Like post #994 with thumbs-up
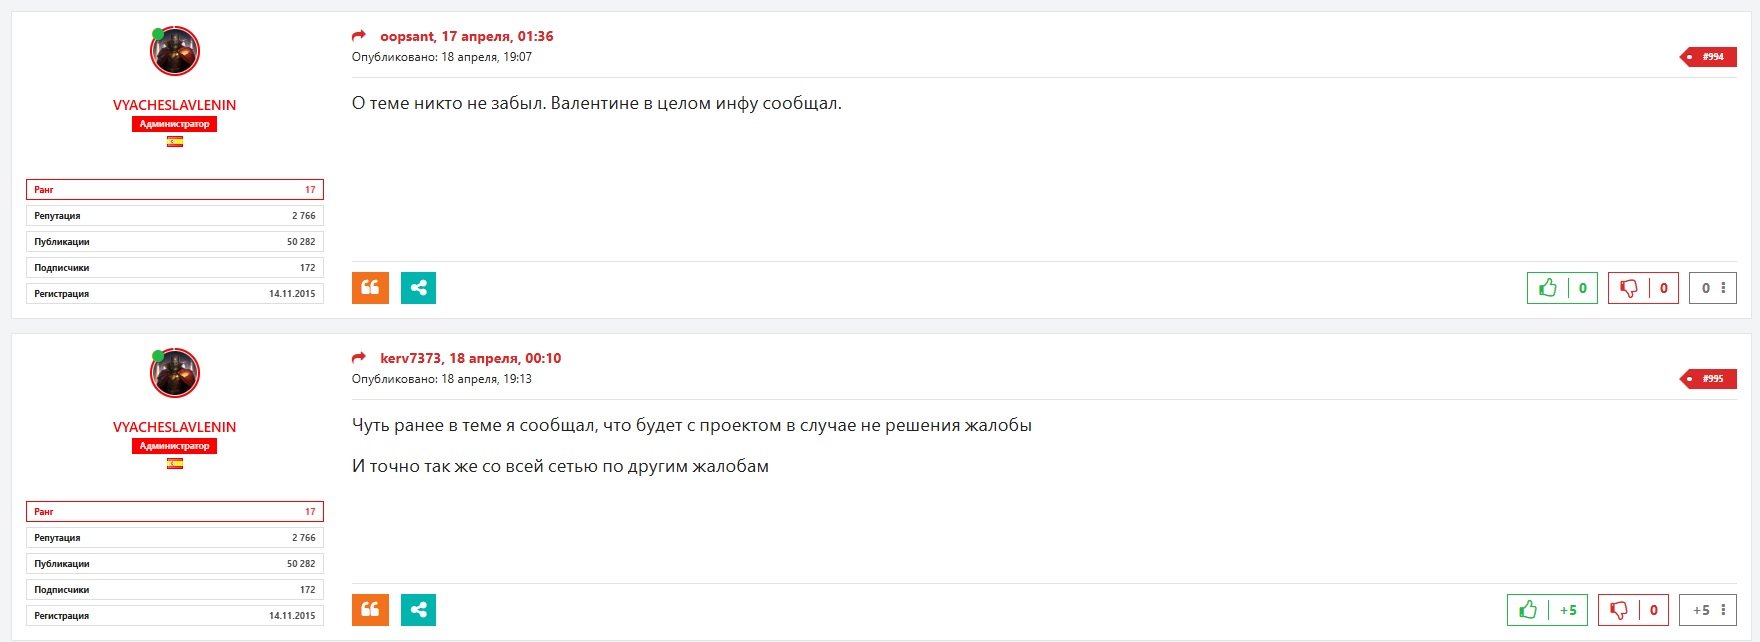Image resolution: width=1760 pixels, height=642 pixels. 1548,288
